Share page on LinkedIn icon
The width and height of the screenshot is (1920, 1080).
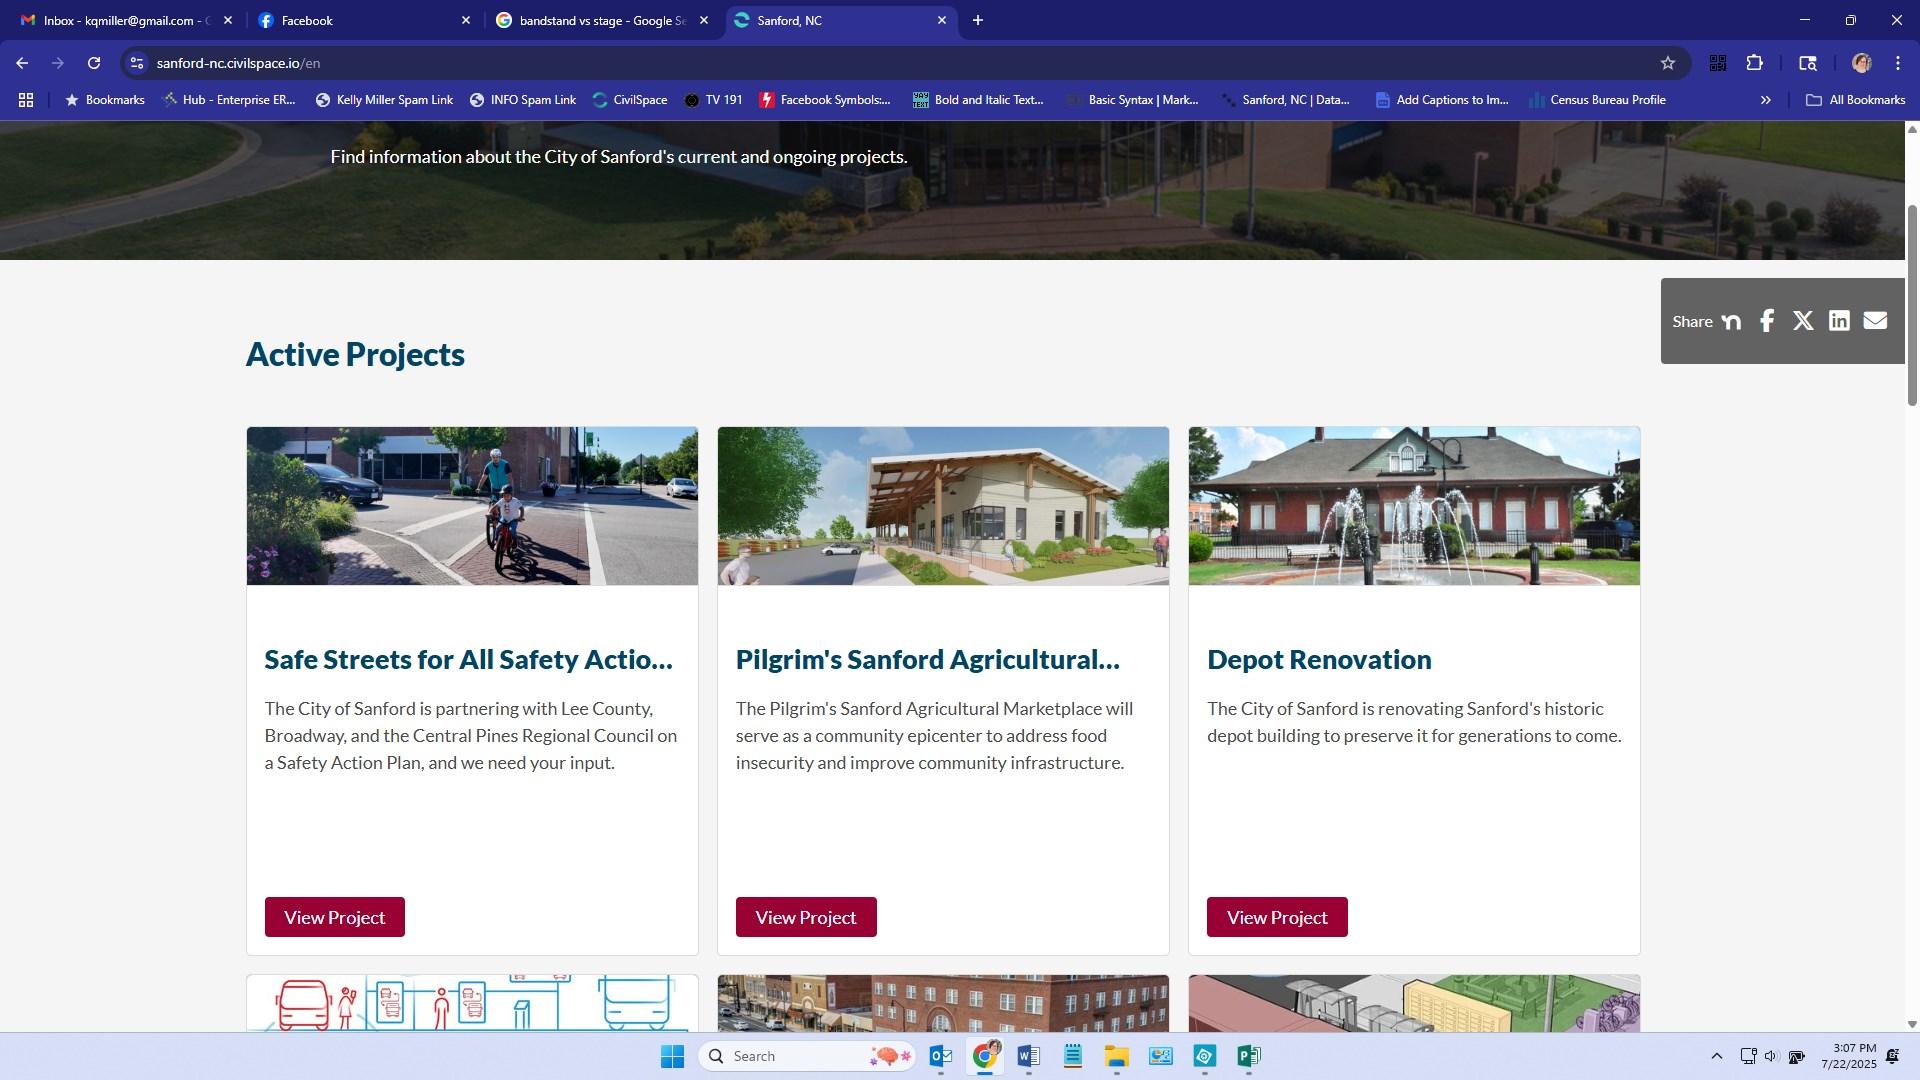pyautogui.click(x=1839, y=321)
